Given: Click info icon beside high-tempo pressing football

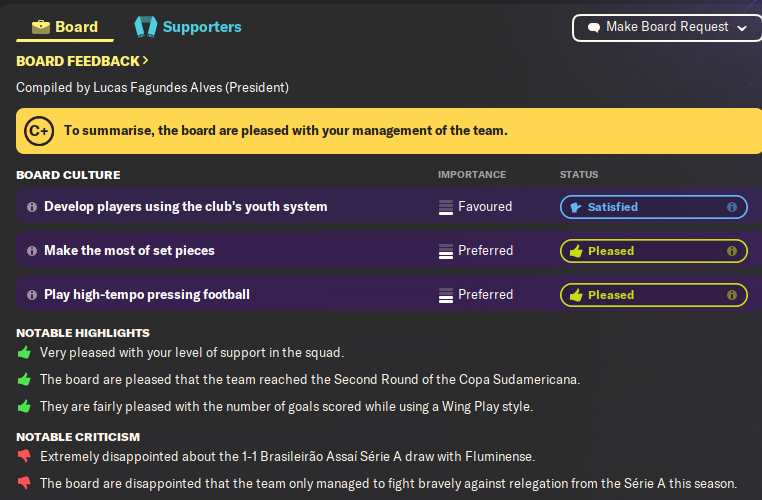Looking at the screenshot, I should click(32, 295).
